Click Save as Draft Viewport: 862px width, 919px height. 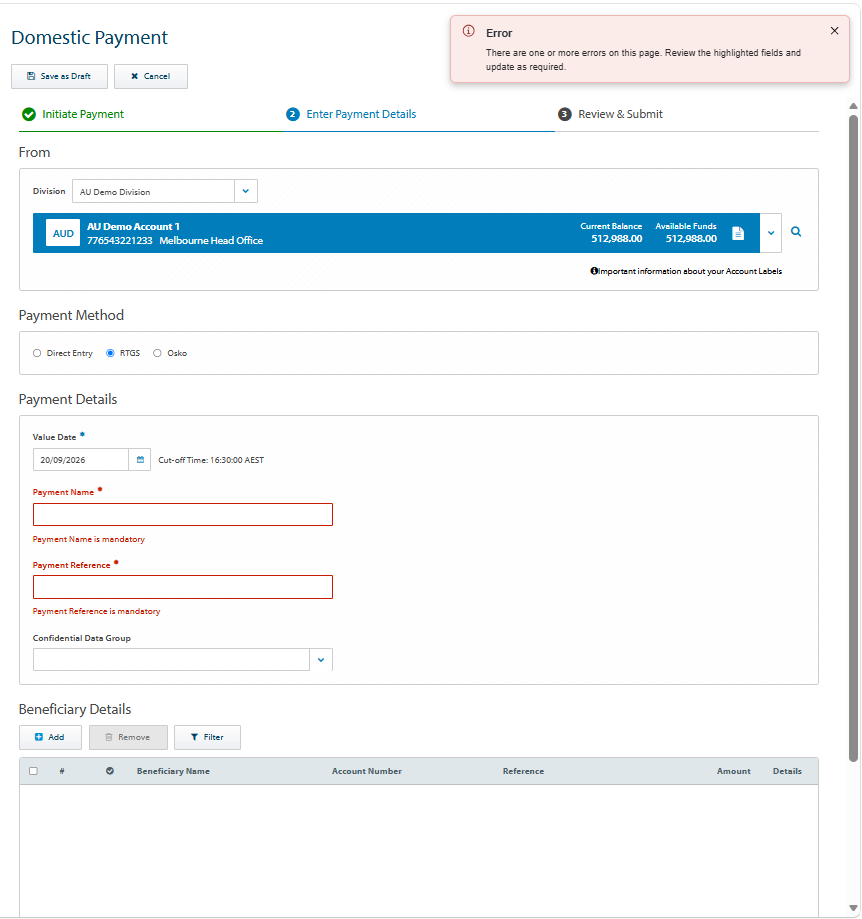(59, 76)
